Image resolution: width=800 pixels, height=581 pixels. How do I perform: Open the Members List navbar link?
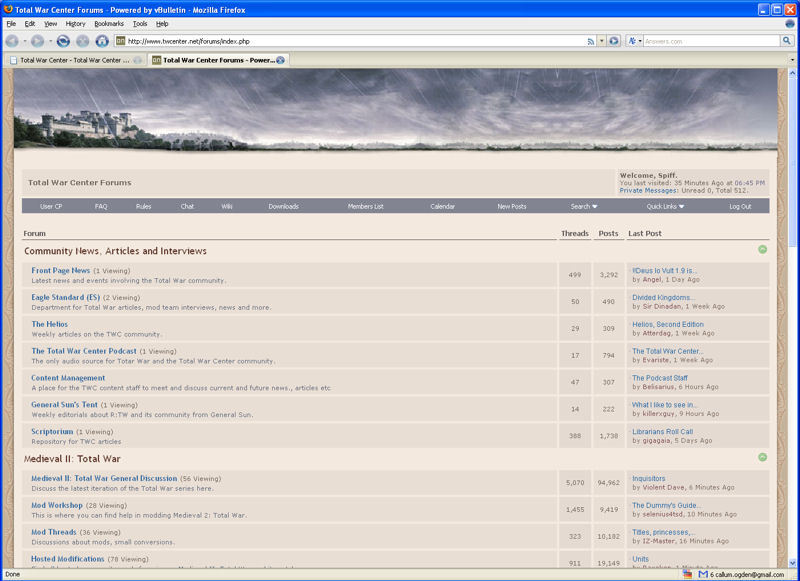pyautogui.click(x=365, y=207)
